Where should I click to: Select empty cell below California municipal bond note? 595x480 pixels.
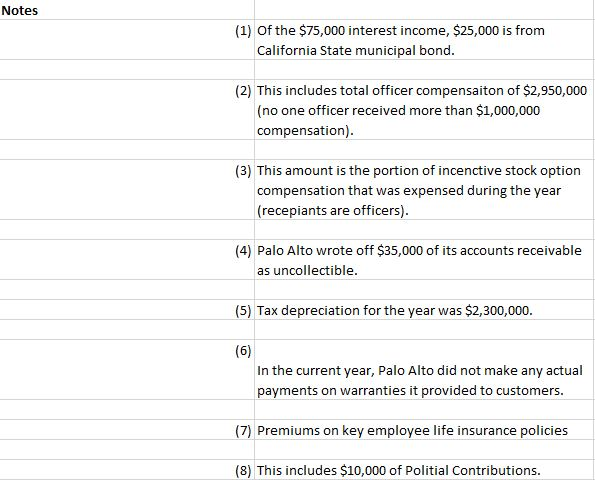pos(424,69)
